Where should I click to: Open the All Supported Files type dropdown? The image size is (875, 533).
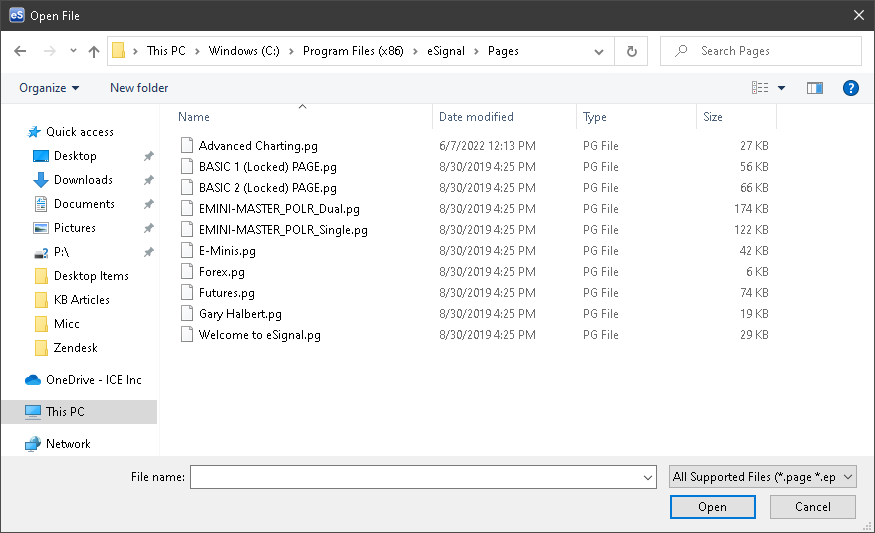coord(763,477)
